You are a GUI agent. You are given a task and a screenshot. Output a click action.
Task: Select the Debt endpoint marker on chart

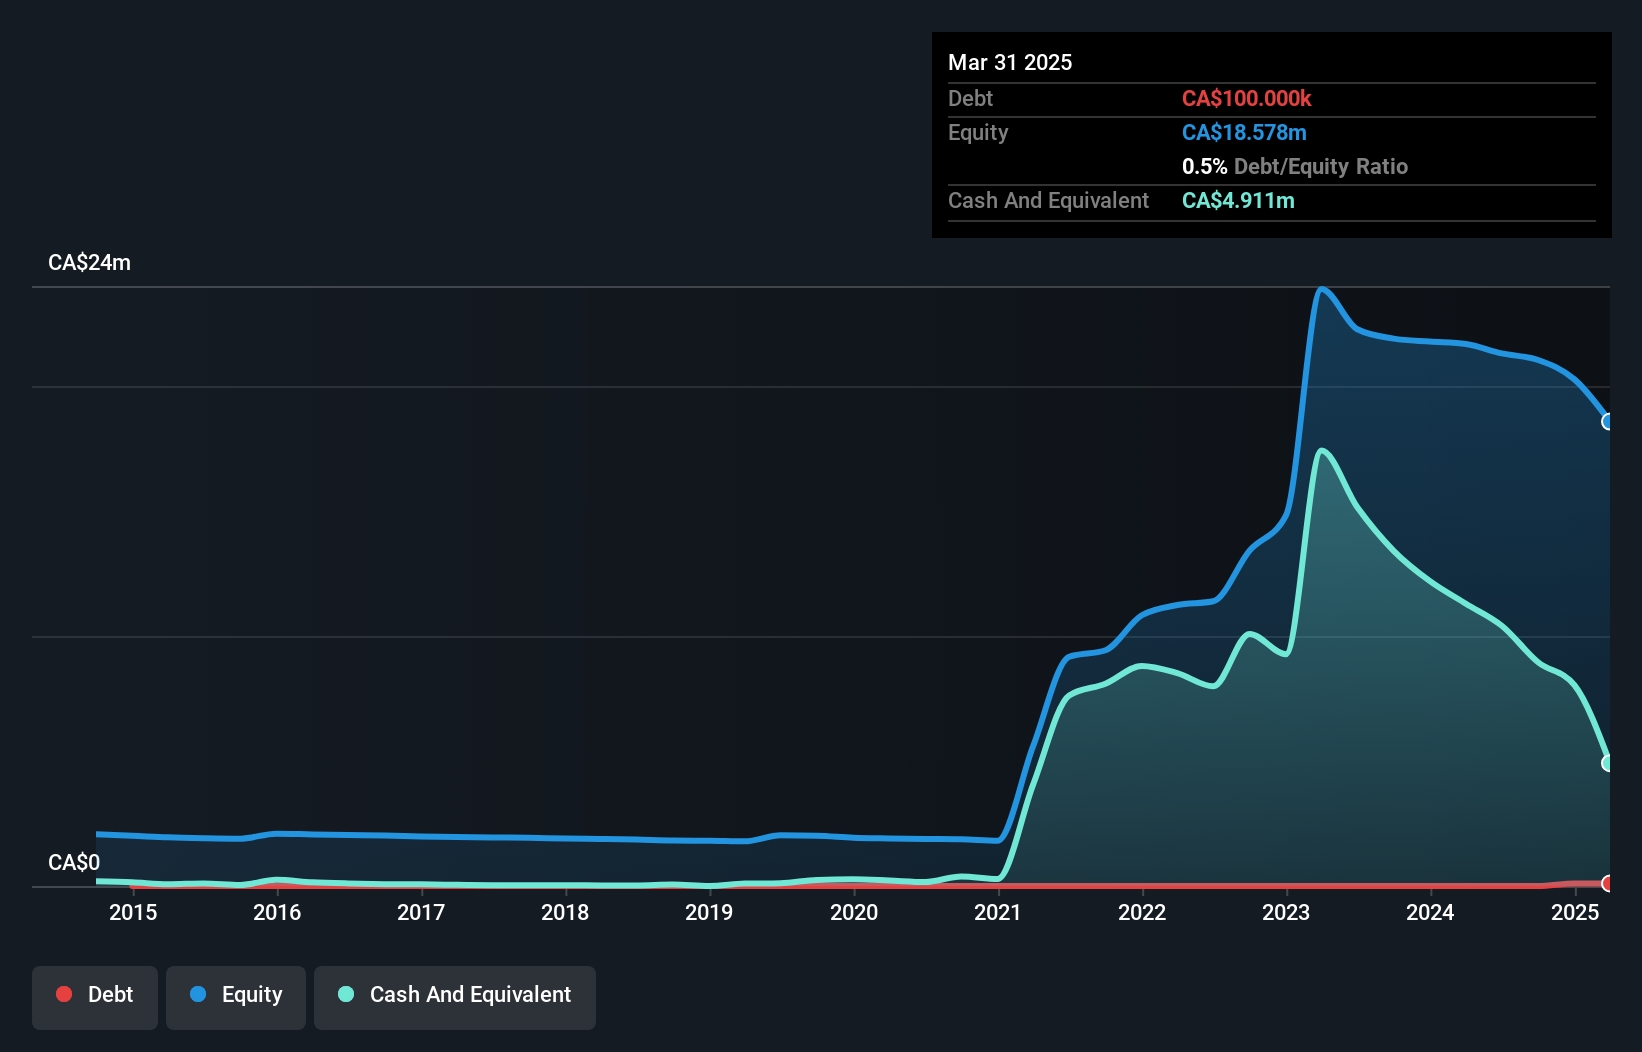click(x=1607, y=884)
